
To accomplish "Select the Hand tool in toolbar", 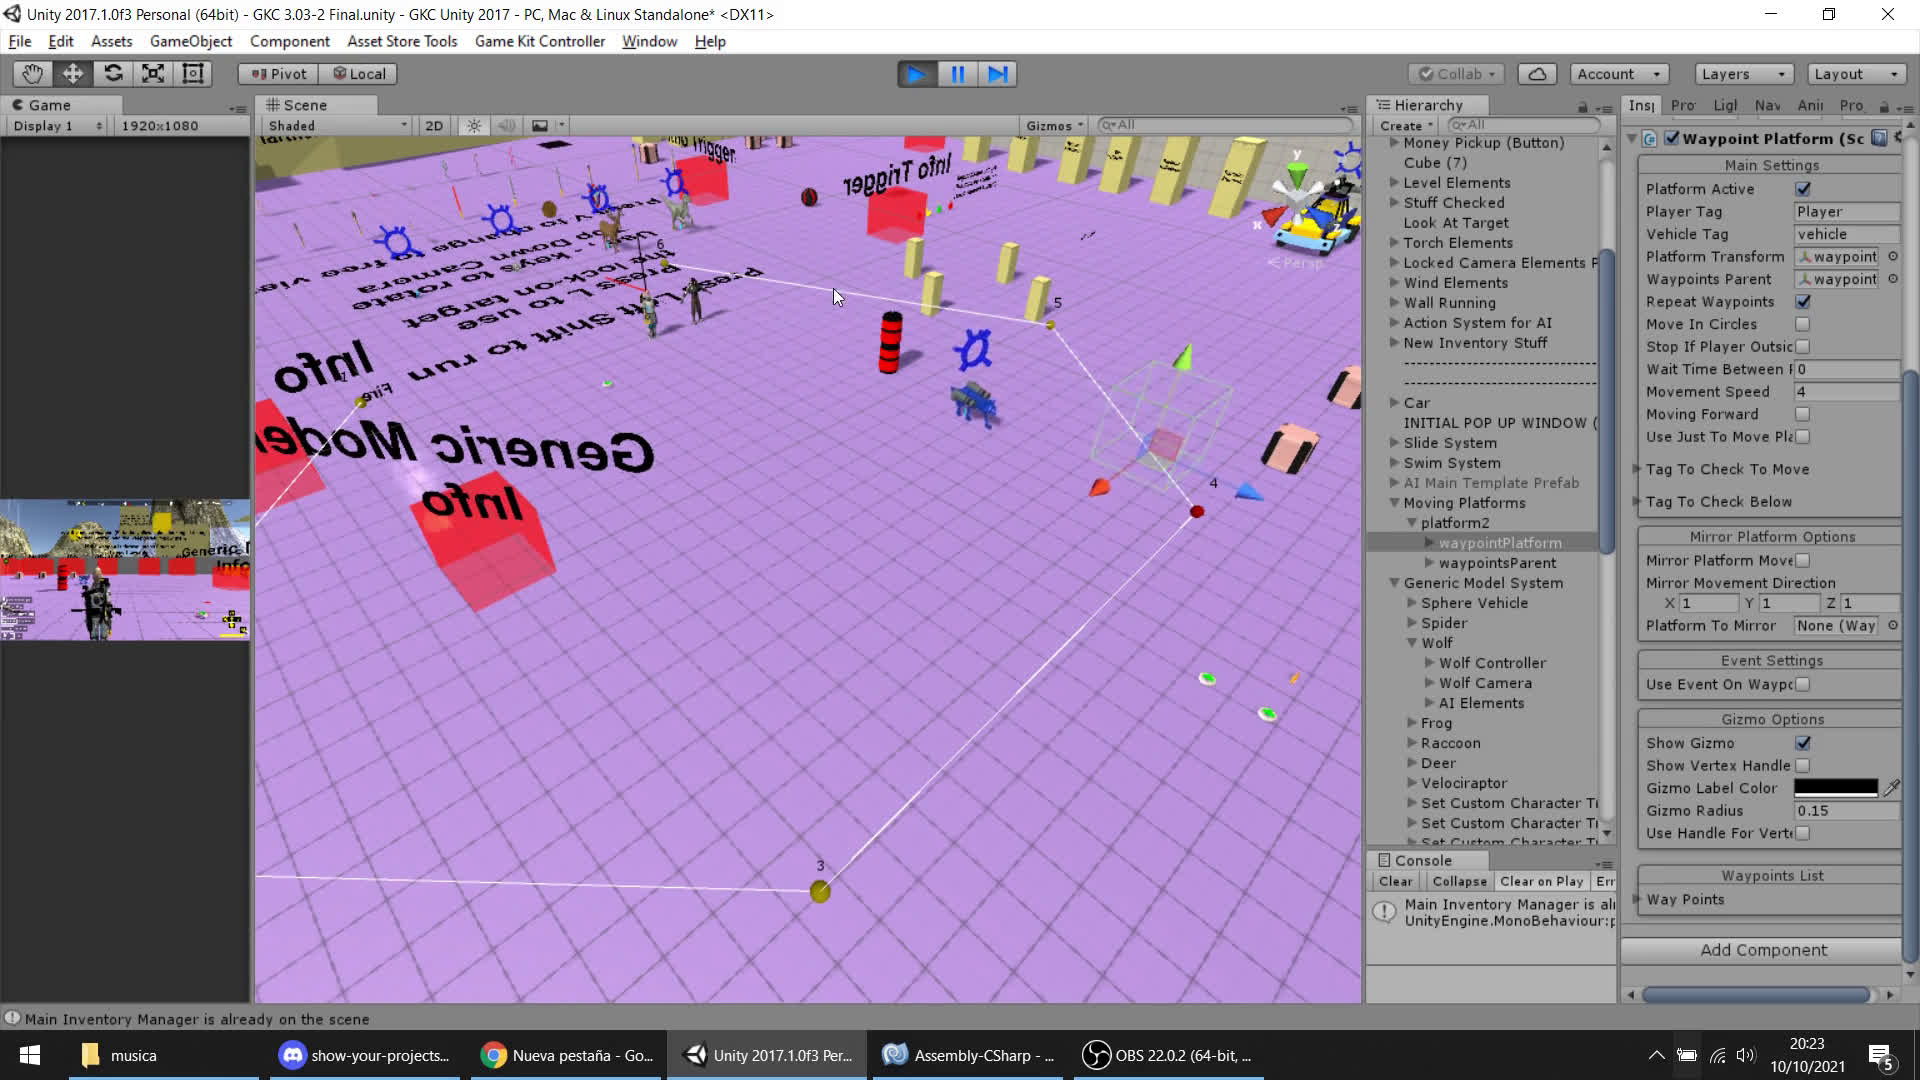I will (x=32, y=74).
